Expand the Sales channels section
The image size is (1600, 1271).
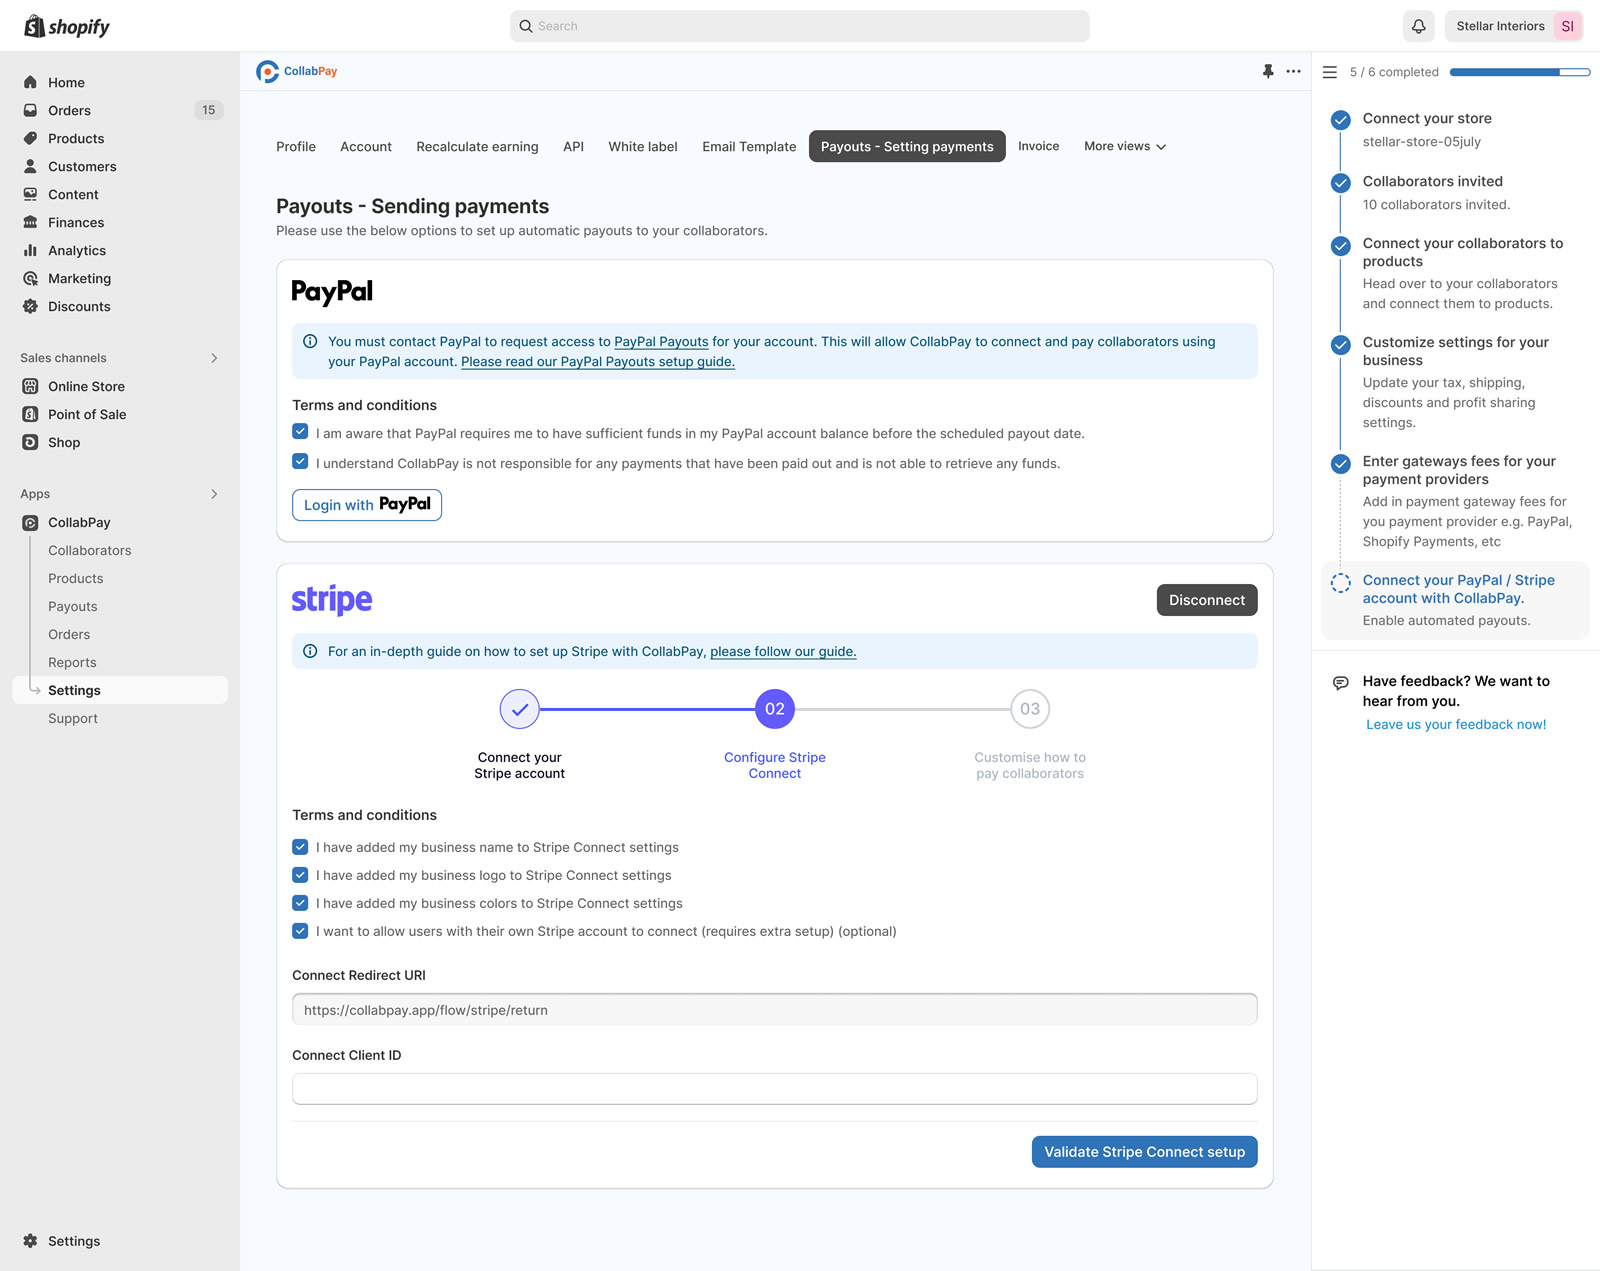tap(214, 357)
